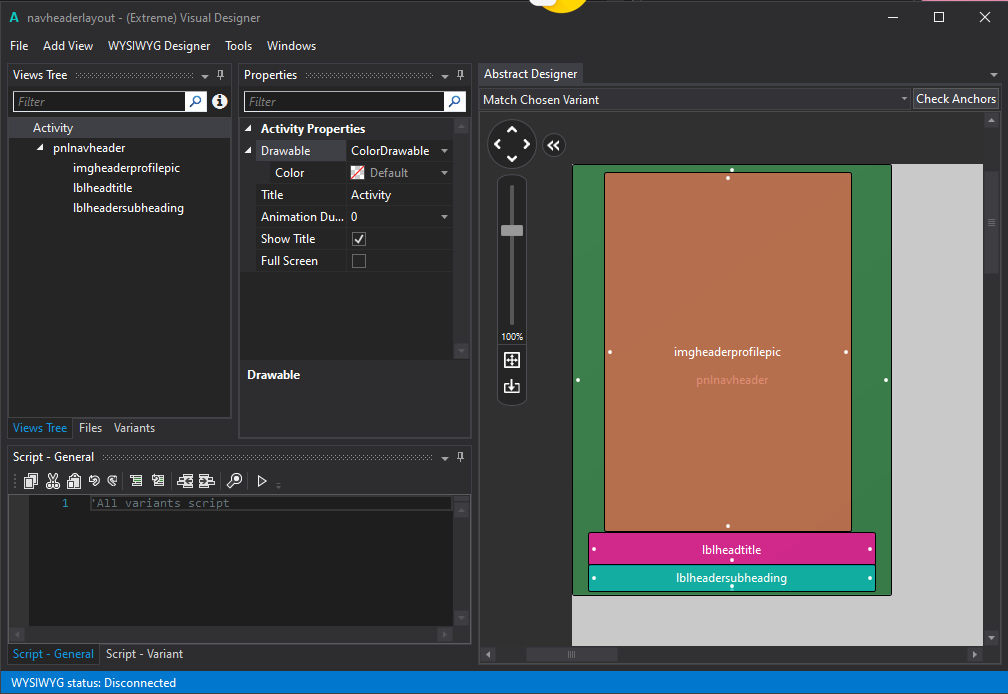Open the Script - General panel options arrow

[x=444, y=458]
